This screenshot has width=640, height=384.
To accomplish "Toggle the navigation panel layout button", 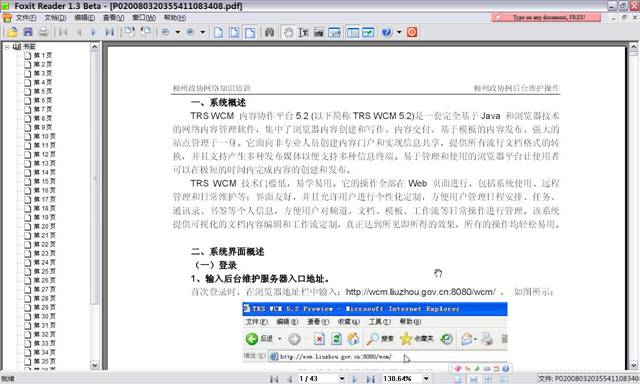I will pos(353,32).
